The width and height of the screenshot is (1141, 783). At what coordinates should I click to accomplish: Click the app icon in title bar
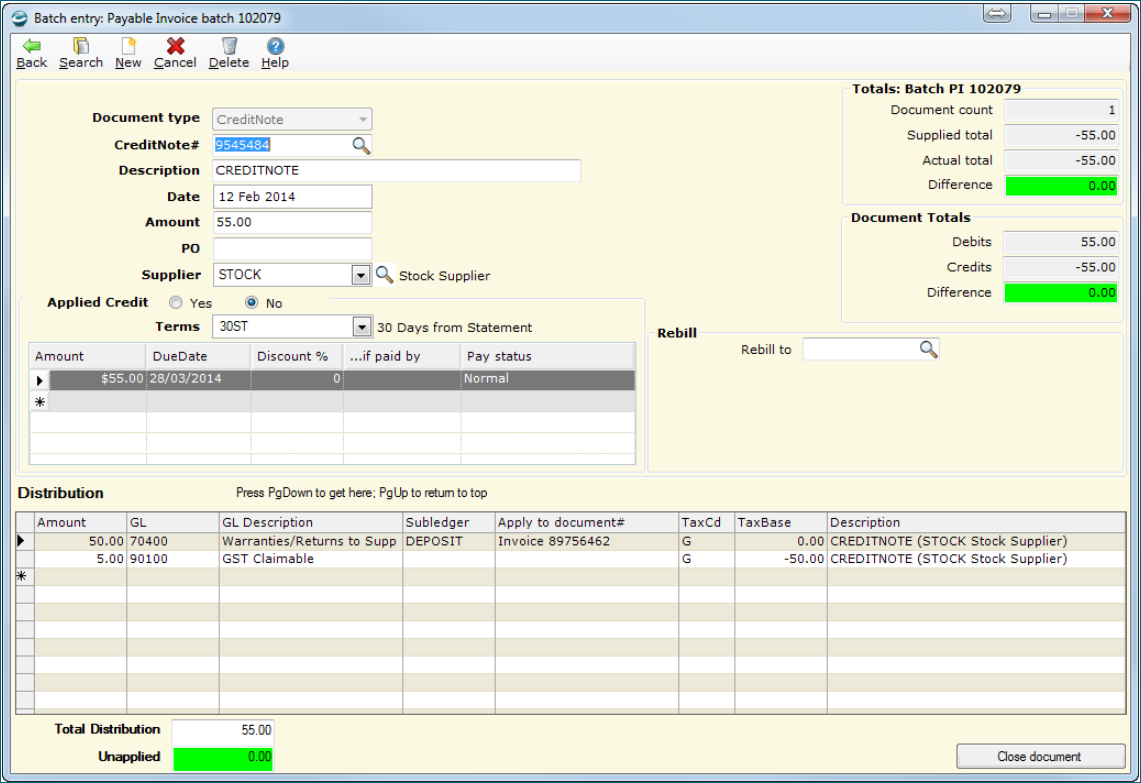pos(20,17)
